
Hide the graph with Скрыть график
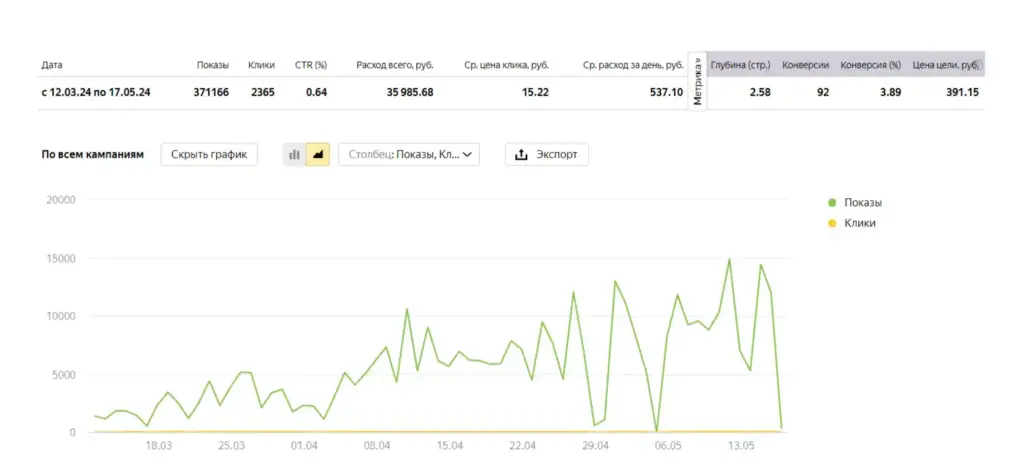(209, 155)
